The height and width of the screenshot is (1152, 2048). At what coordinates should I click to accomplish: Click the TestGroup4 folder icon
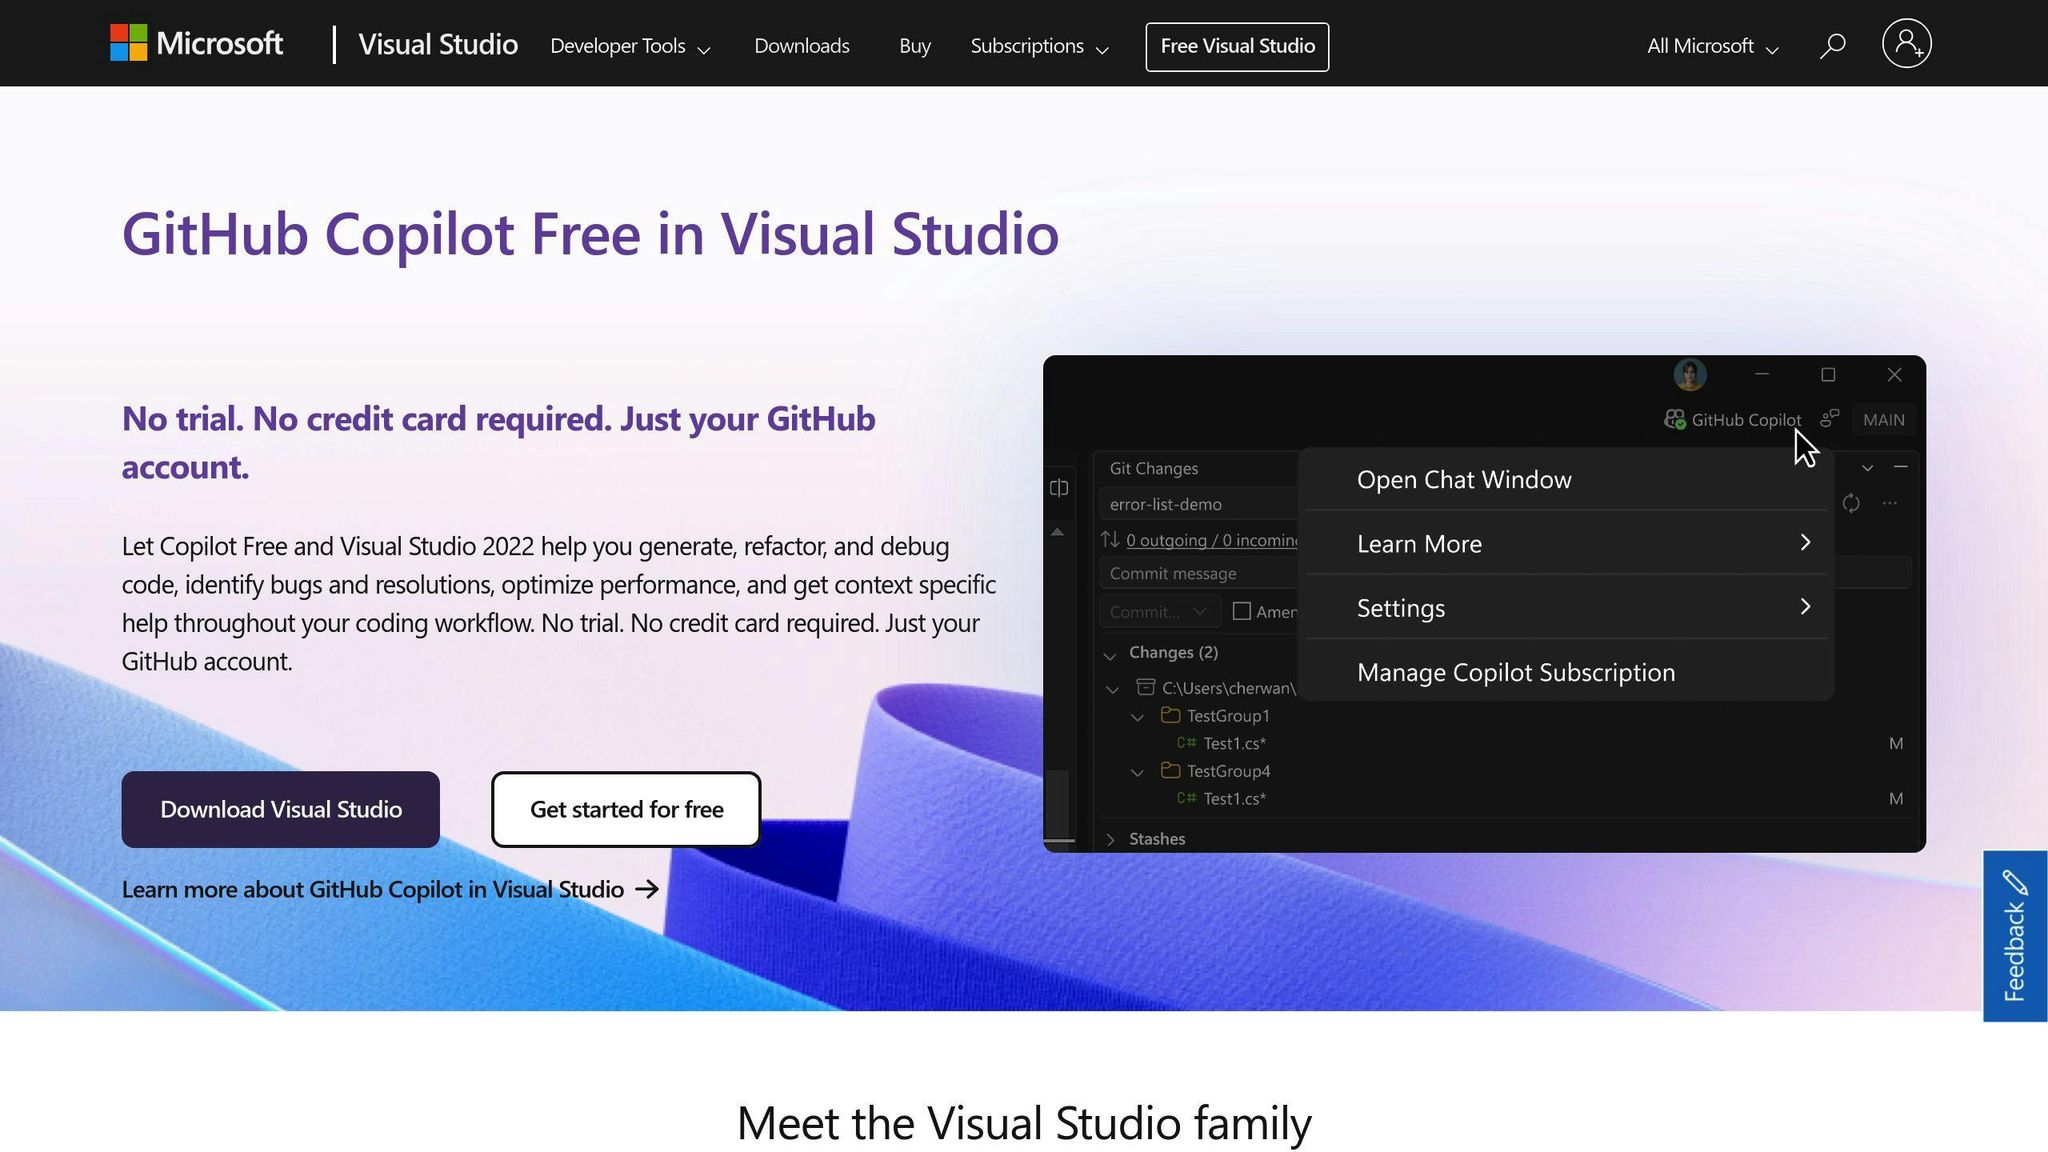[x=1170, y=771]
